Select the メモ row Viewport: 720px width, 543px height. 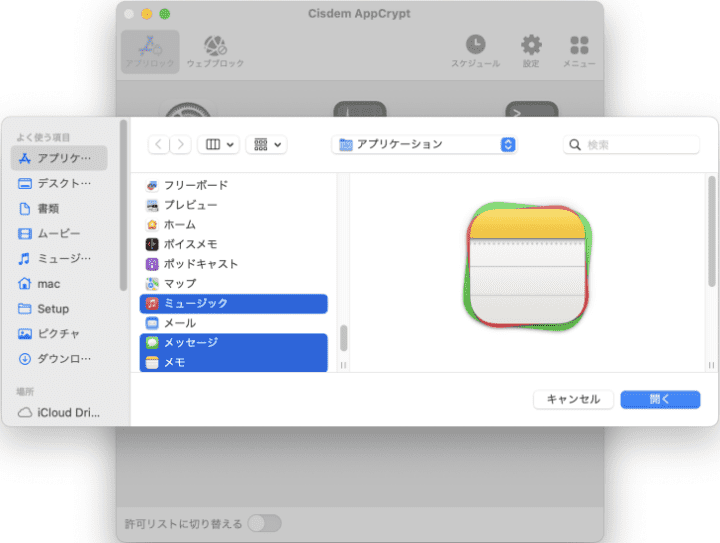[233, 362]
